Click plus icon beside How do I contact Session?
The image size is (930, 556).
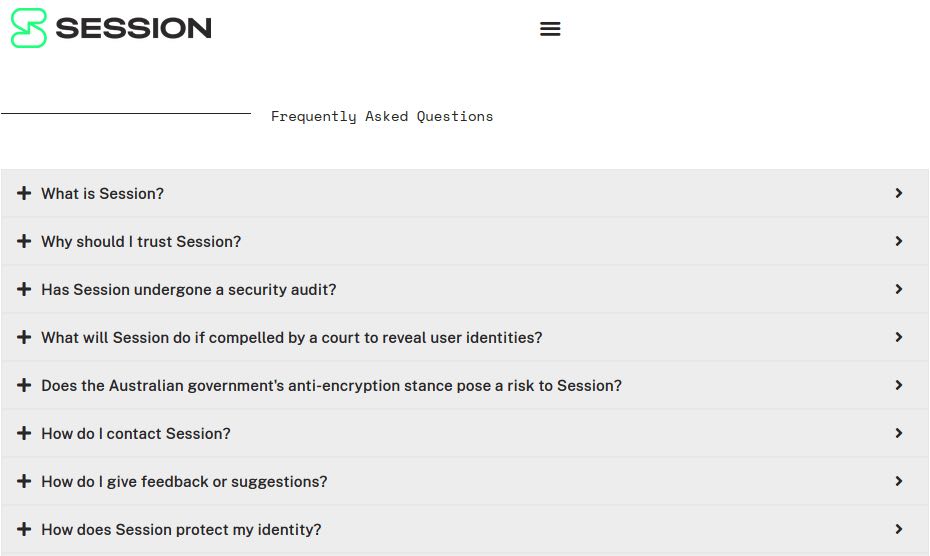click(24, 433)
